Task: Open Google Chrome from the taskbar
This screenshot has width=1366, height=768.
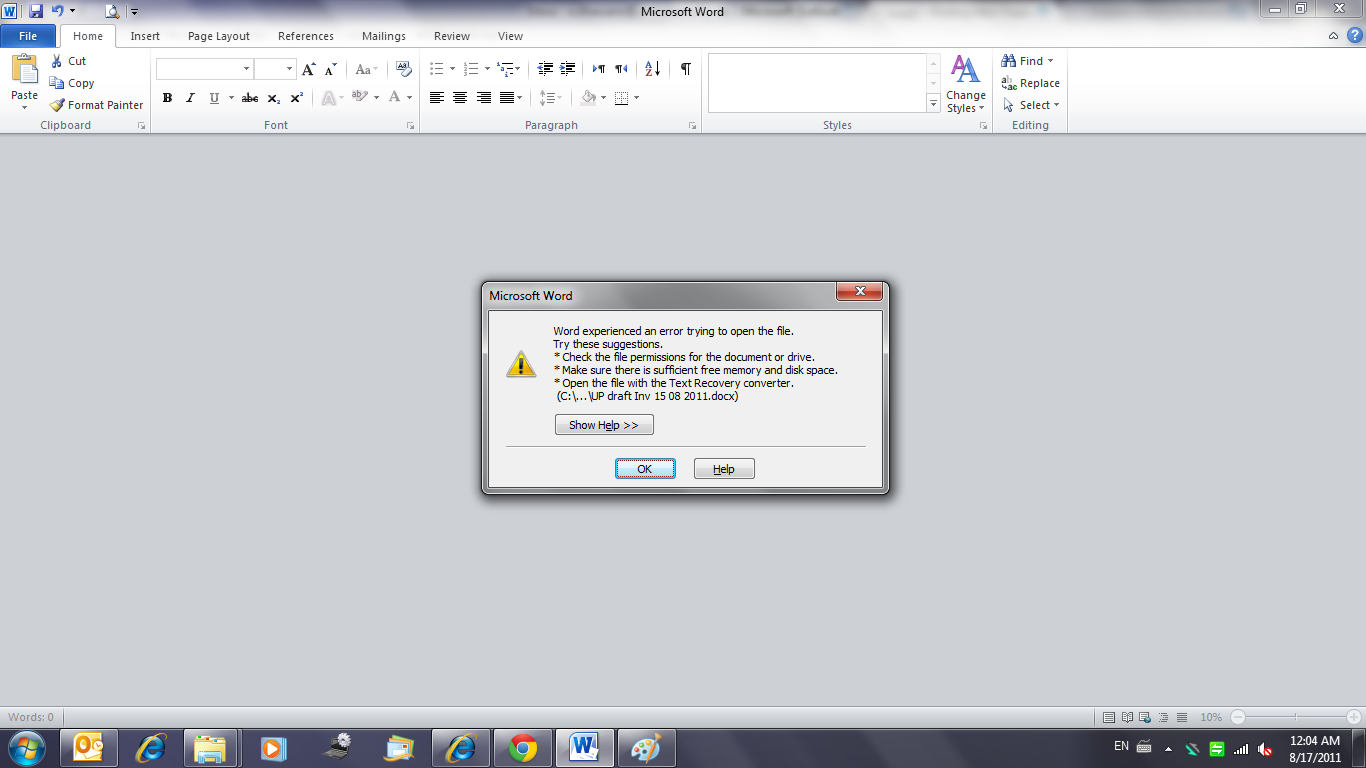Action: 522,748
